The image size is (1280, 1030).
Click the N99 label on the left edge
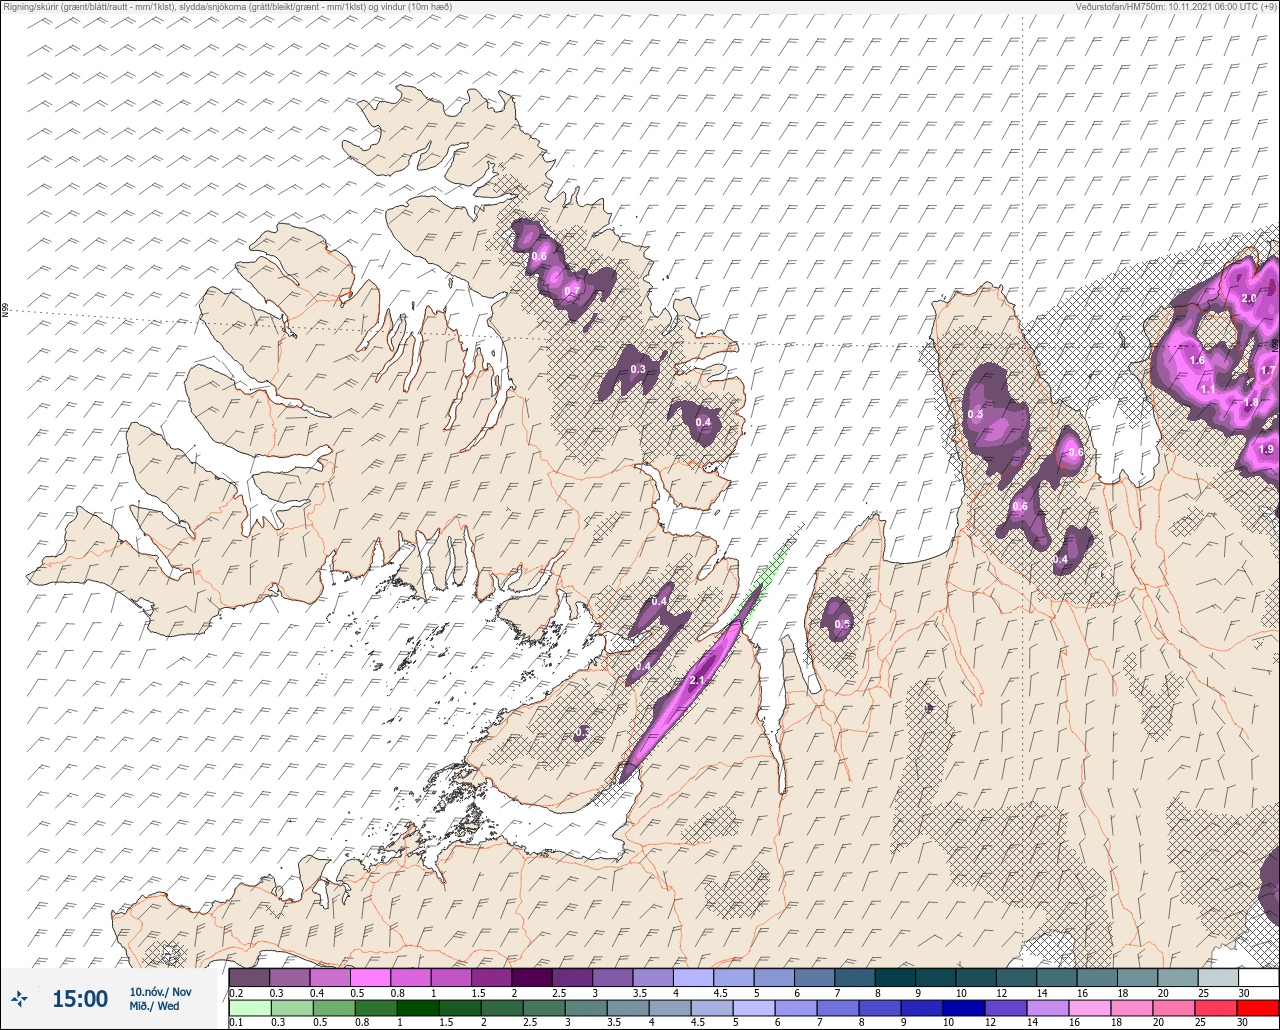(x=5, y=311)
